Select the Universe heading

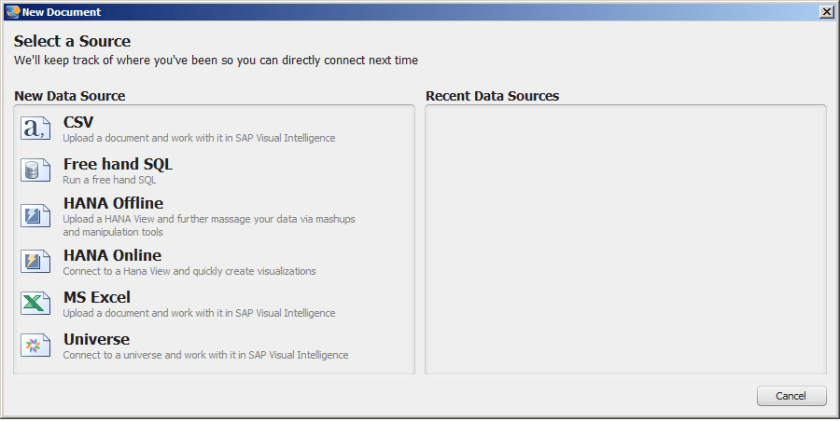96,339
